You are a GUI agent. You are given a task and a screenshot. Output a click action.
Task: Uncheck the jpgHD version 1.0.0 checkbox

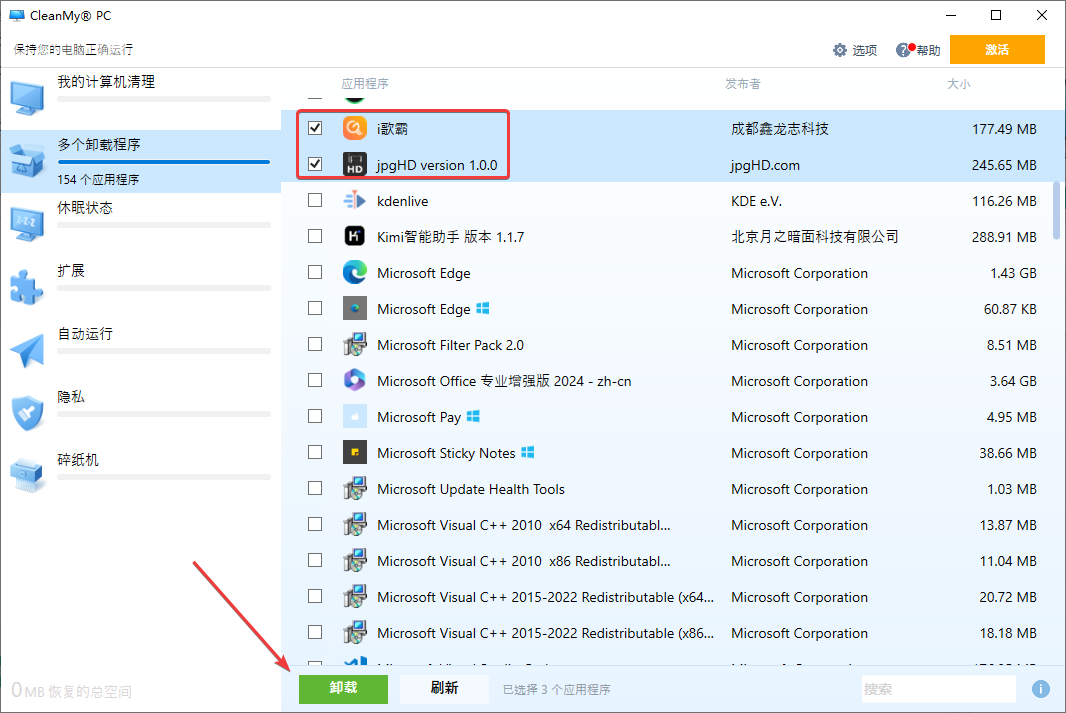[x=315, y=164]
